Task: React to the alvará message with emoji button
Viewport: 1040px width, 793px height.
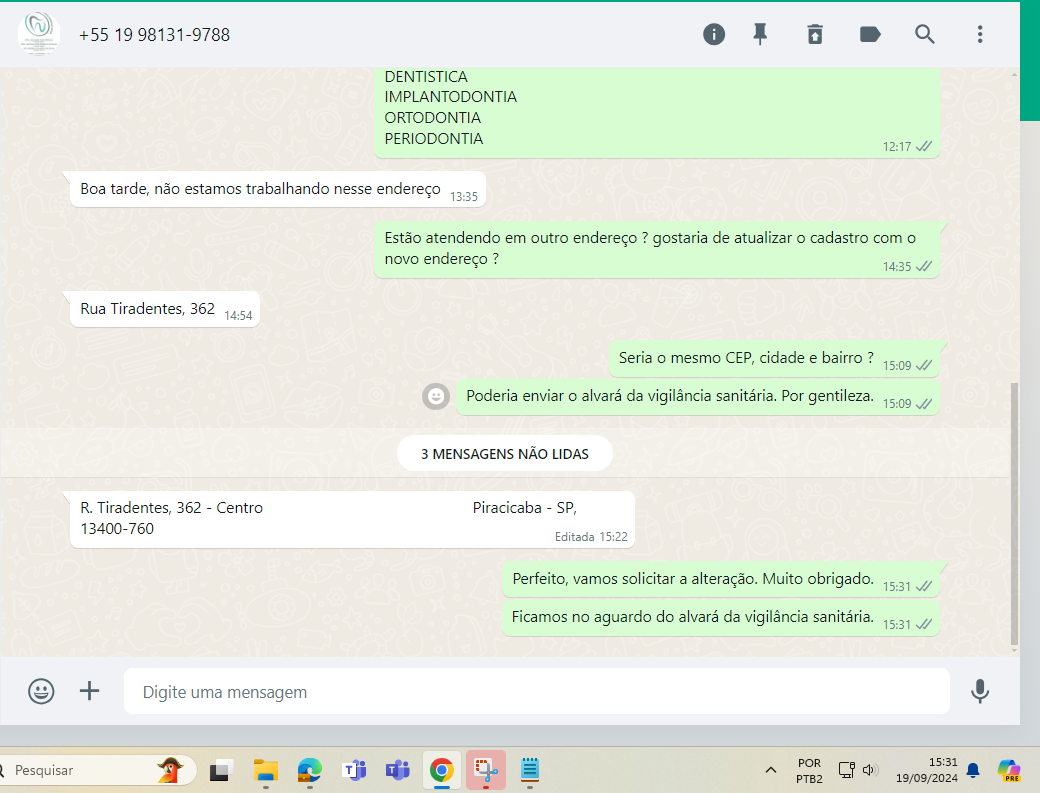Action: coord(436,397)
